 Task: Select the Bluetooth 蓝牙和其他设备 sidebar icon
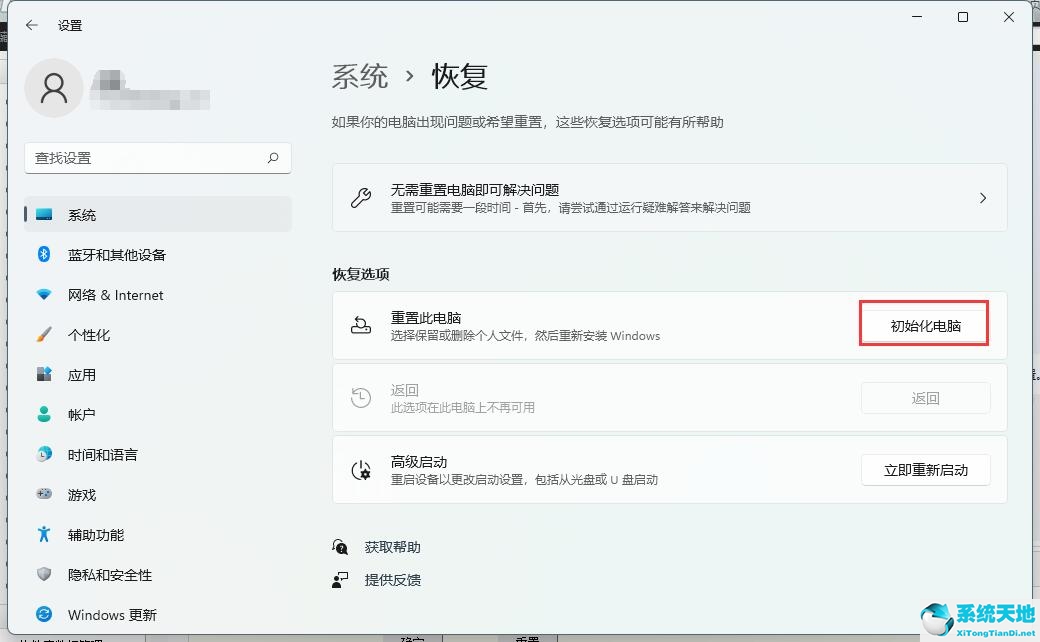(x=43, y=254)
